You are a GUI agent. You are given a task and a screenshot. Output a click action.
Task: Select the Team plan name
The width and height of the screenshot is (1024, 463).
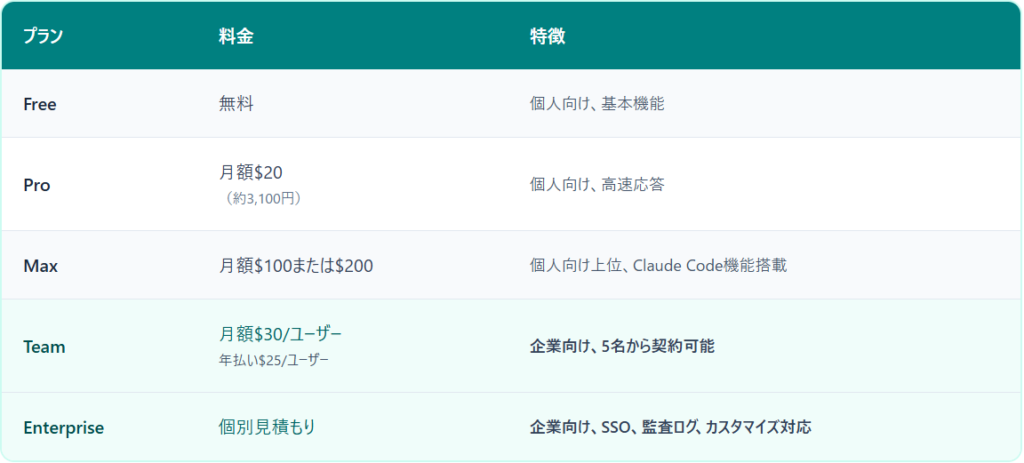[44, 347]
